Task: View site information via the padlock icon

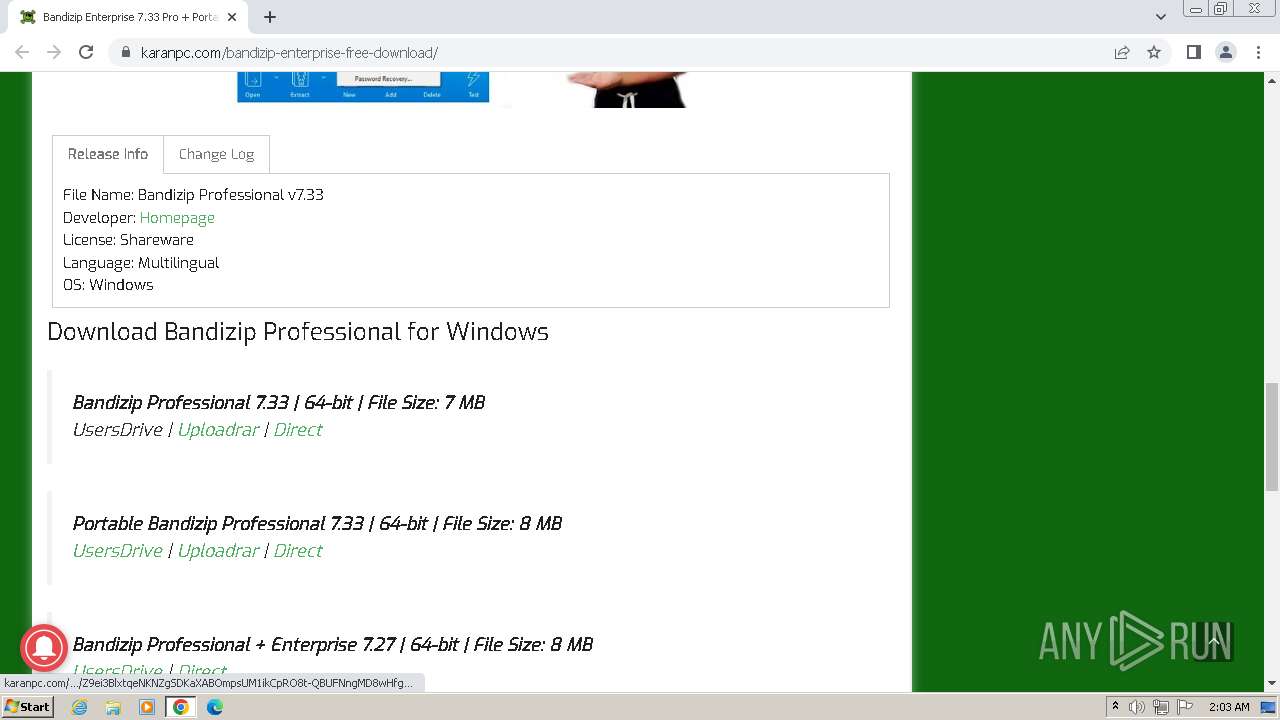Action: [x=126, y=53]
